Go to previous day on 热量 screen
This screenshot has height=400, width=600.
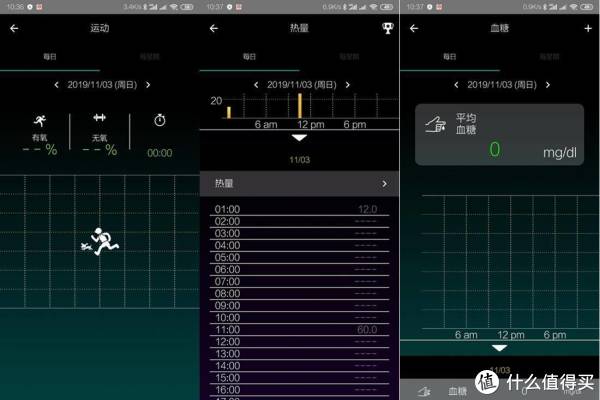point(256,85)
